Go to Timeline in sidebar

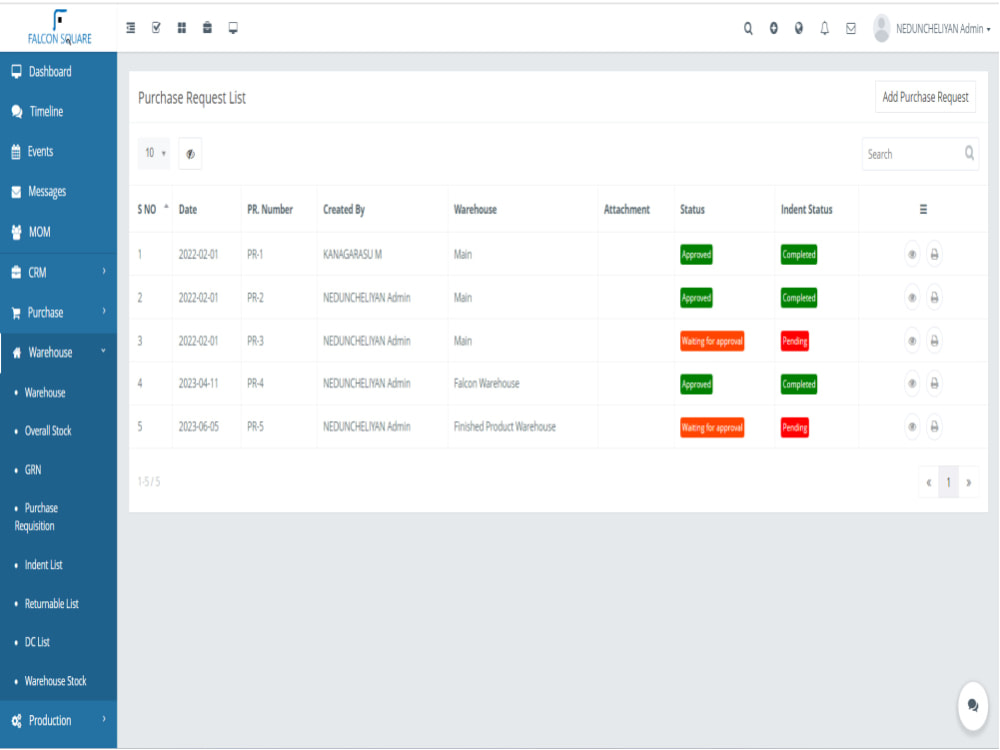59,112
